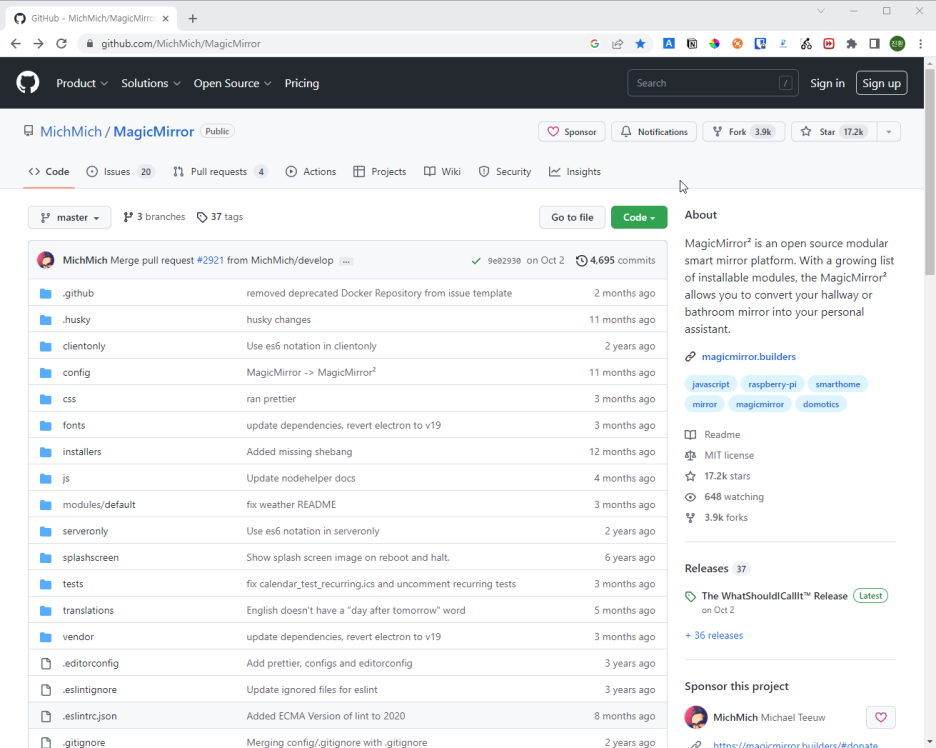Click the Notion extension icon
936x748 pixels.
point(692,44)
